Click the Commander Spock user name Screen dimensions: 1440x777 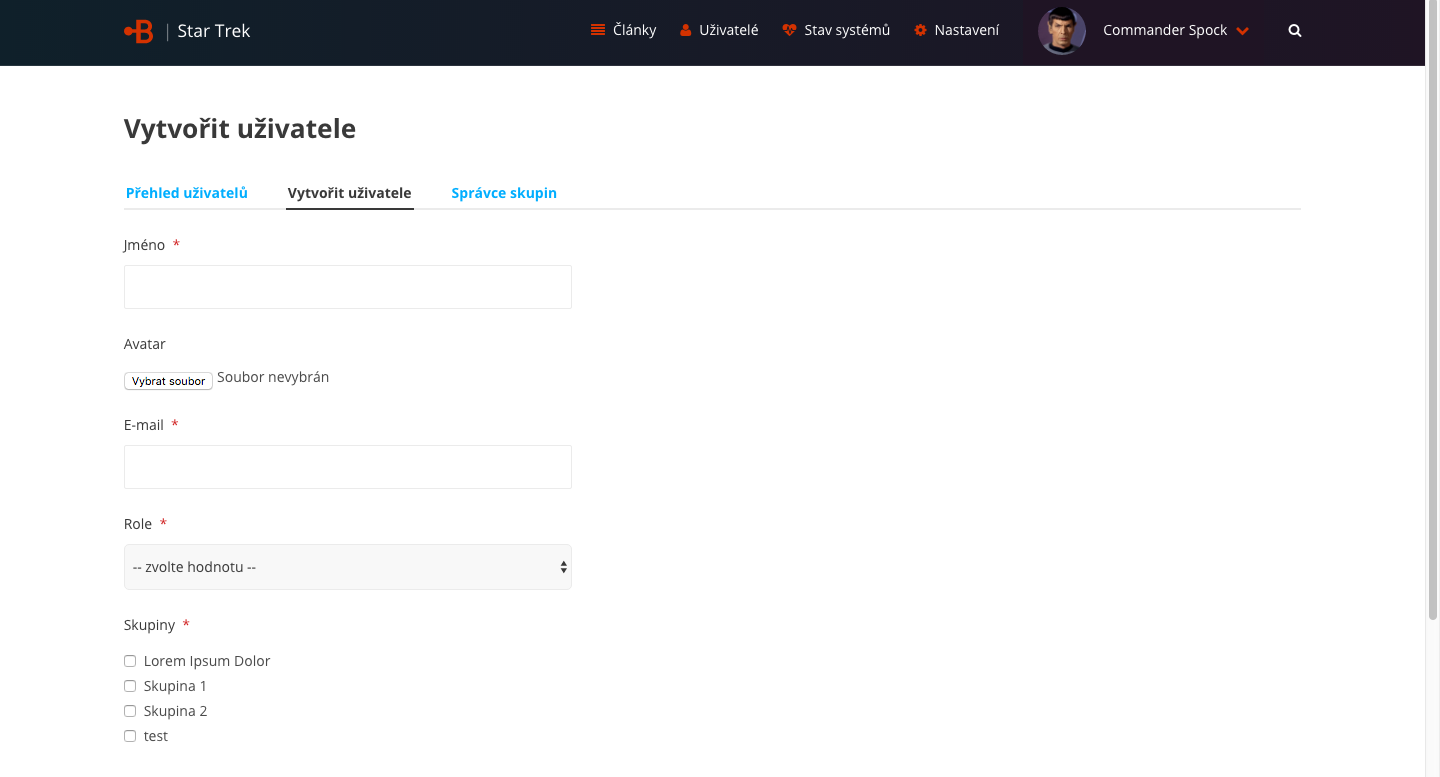[x=1165, y=30]
